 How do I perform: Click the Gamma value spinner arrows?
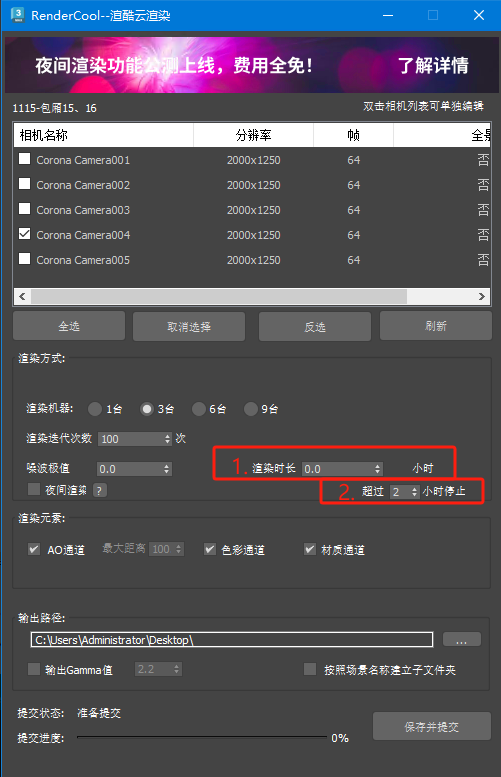coord(176,669)
